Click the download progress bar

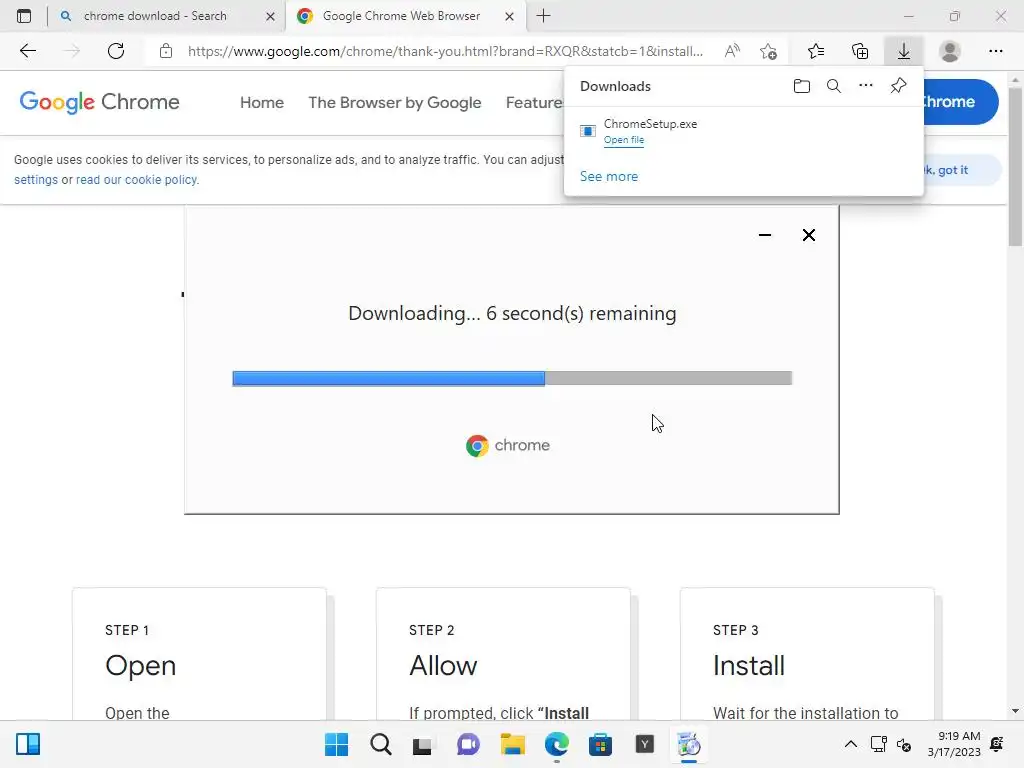(x=512, y=378)
